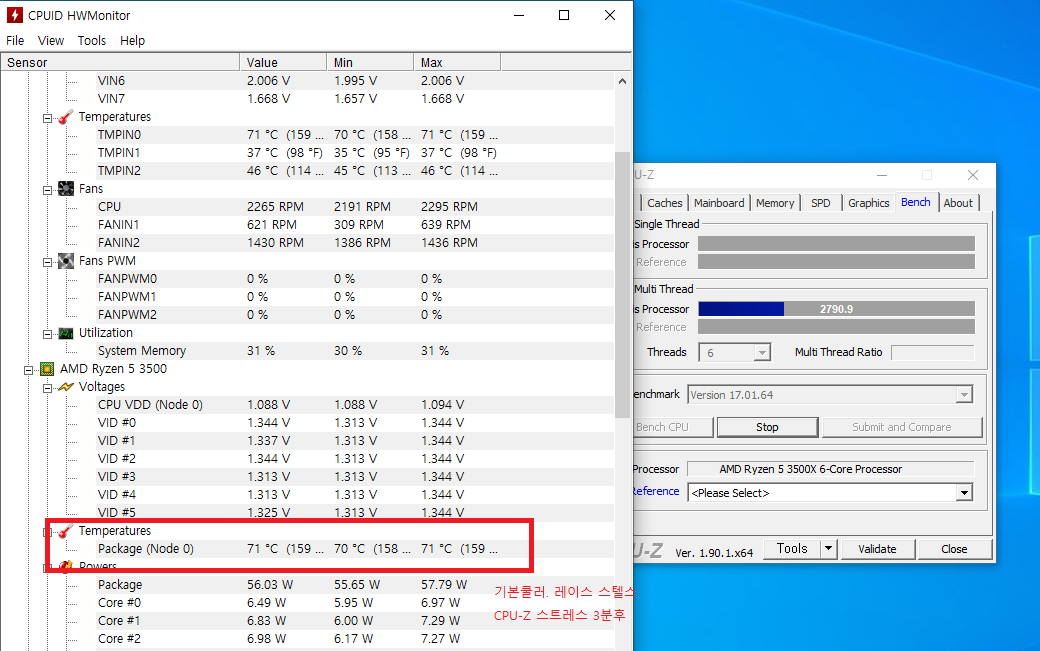Open the View menu in HWMonitor
The height and width of the screenshot is (651, 1040).
pyautogui.click(x=50, y=40)
